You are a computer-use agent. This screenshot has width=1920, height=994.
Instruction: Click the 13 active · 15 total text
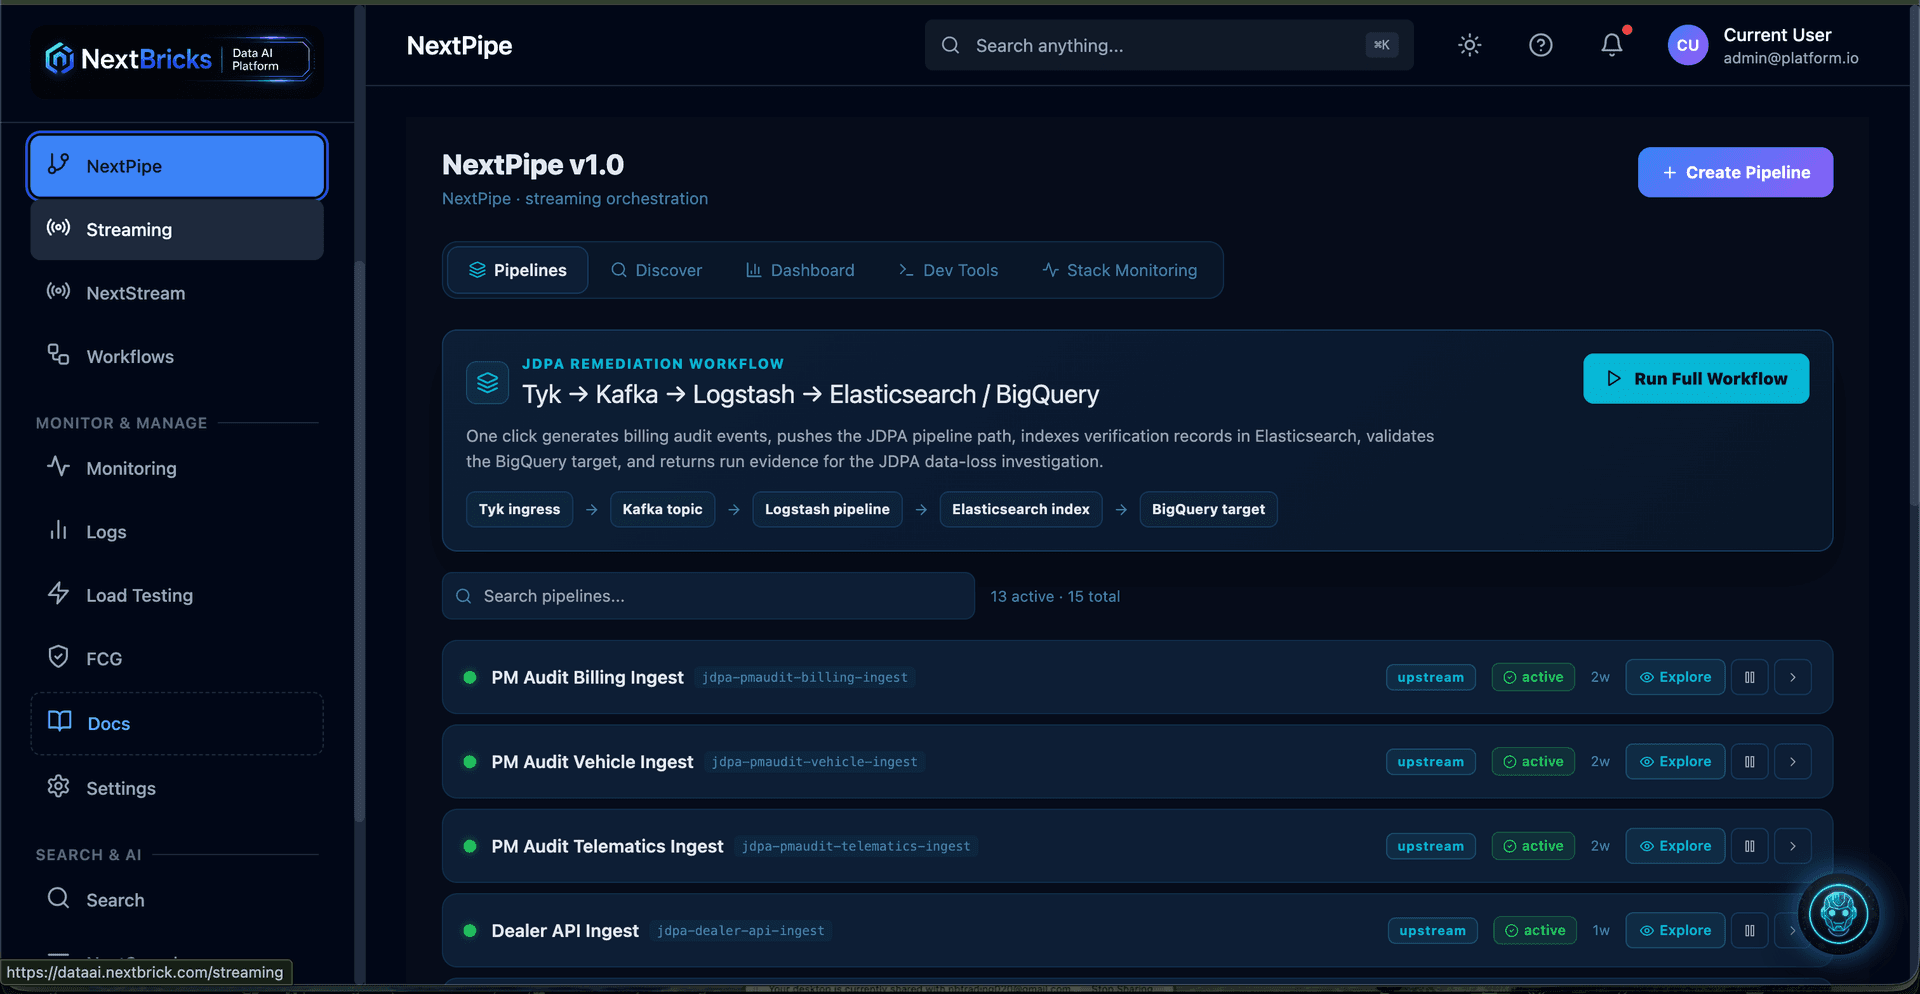tap(1055, 596)
